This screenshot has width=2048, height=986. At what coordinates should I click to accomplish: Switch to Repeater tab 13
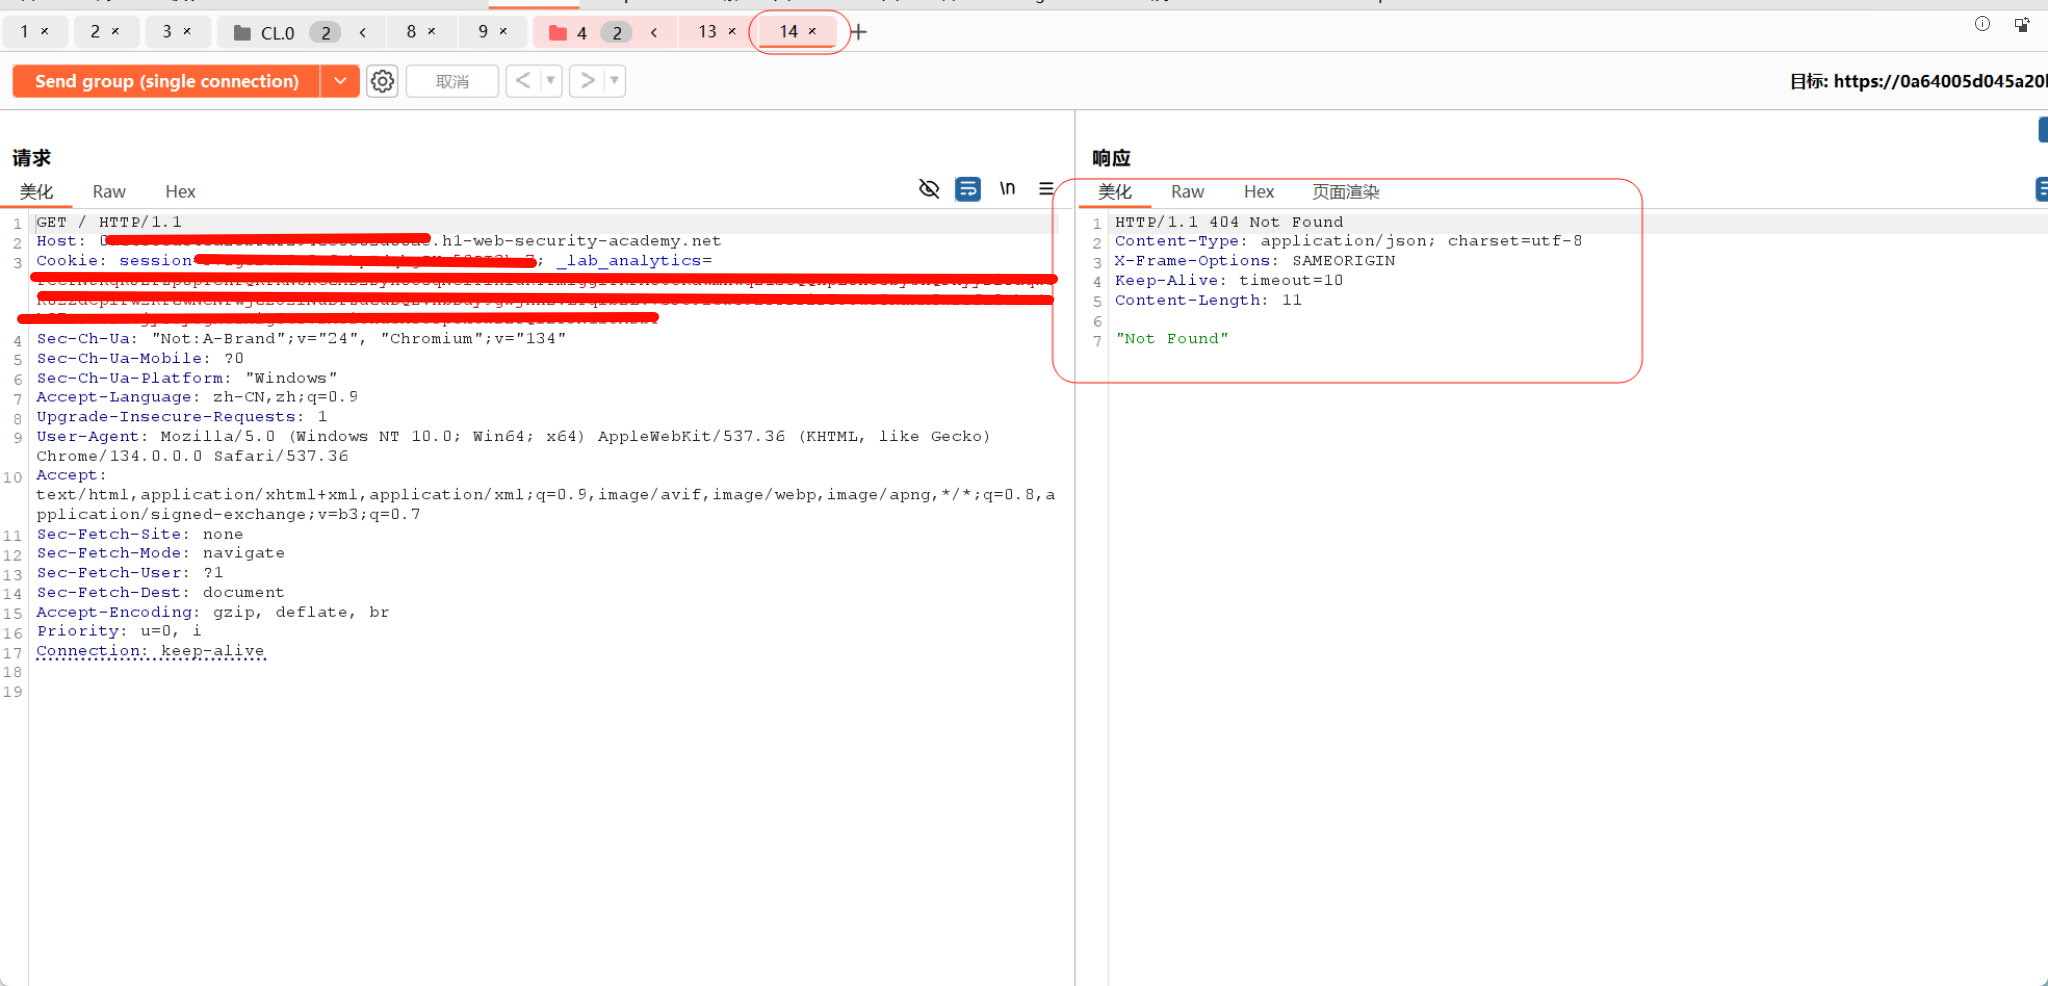point(707,32)
